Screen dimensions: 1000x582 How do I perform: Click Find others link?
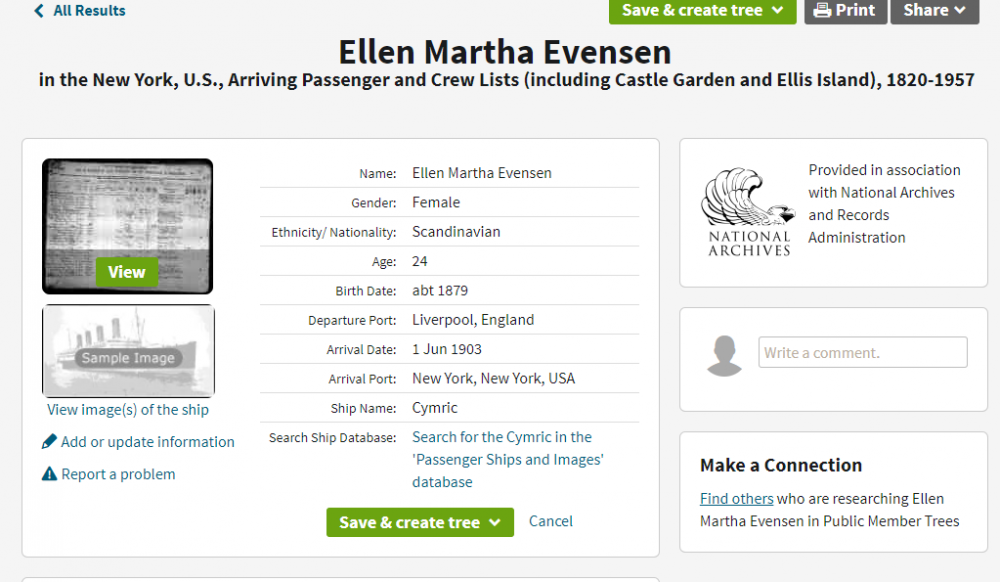(736, 499)
